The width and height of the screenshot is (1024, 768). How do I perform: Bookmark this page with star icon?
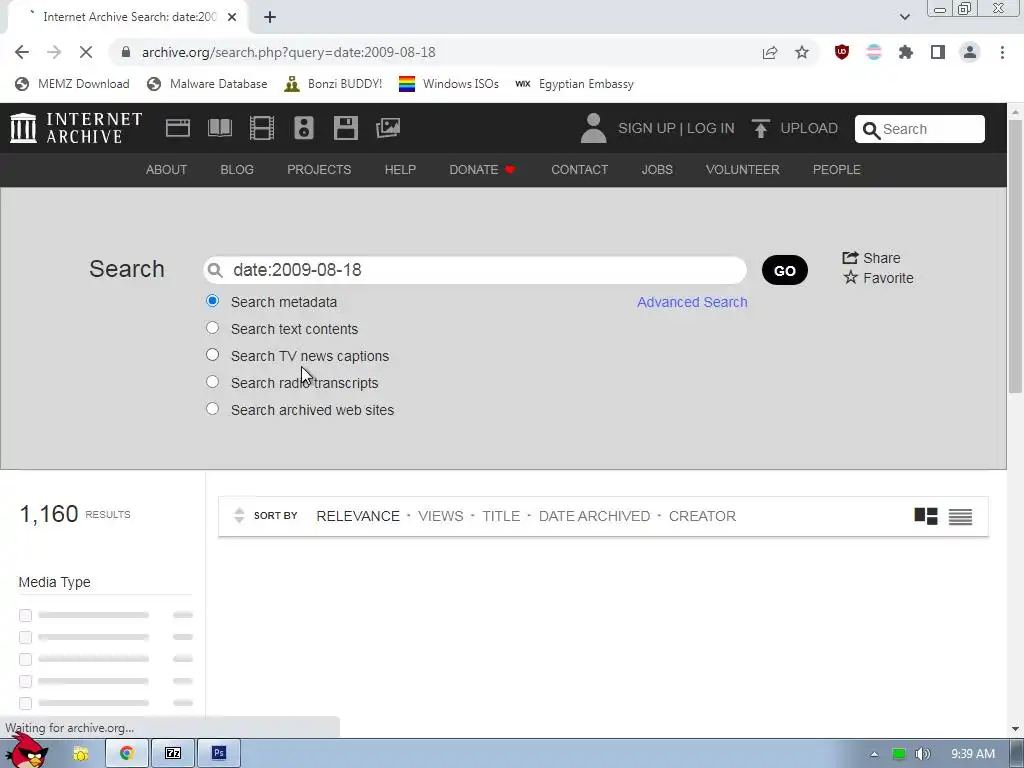point(802,52)
